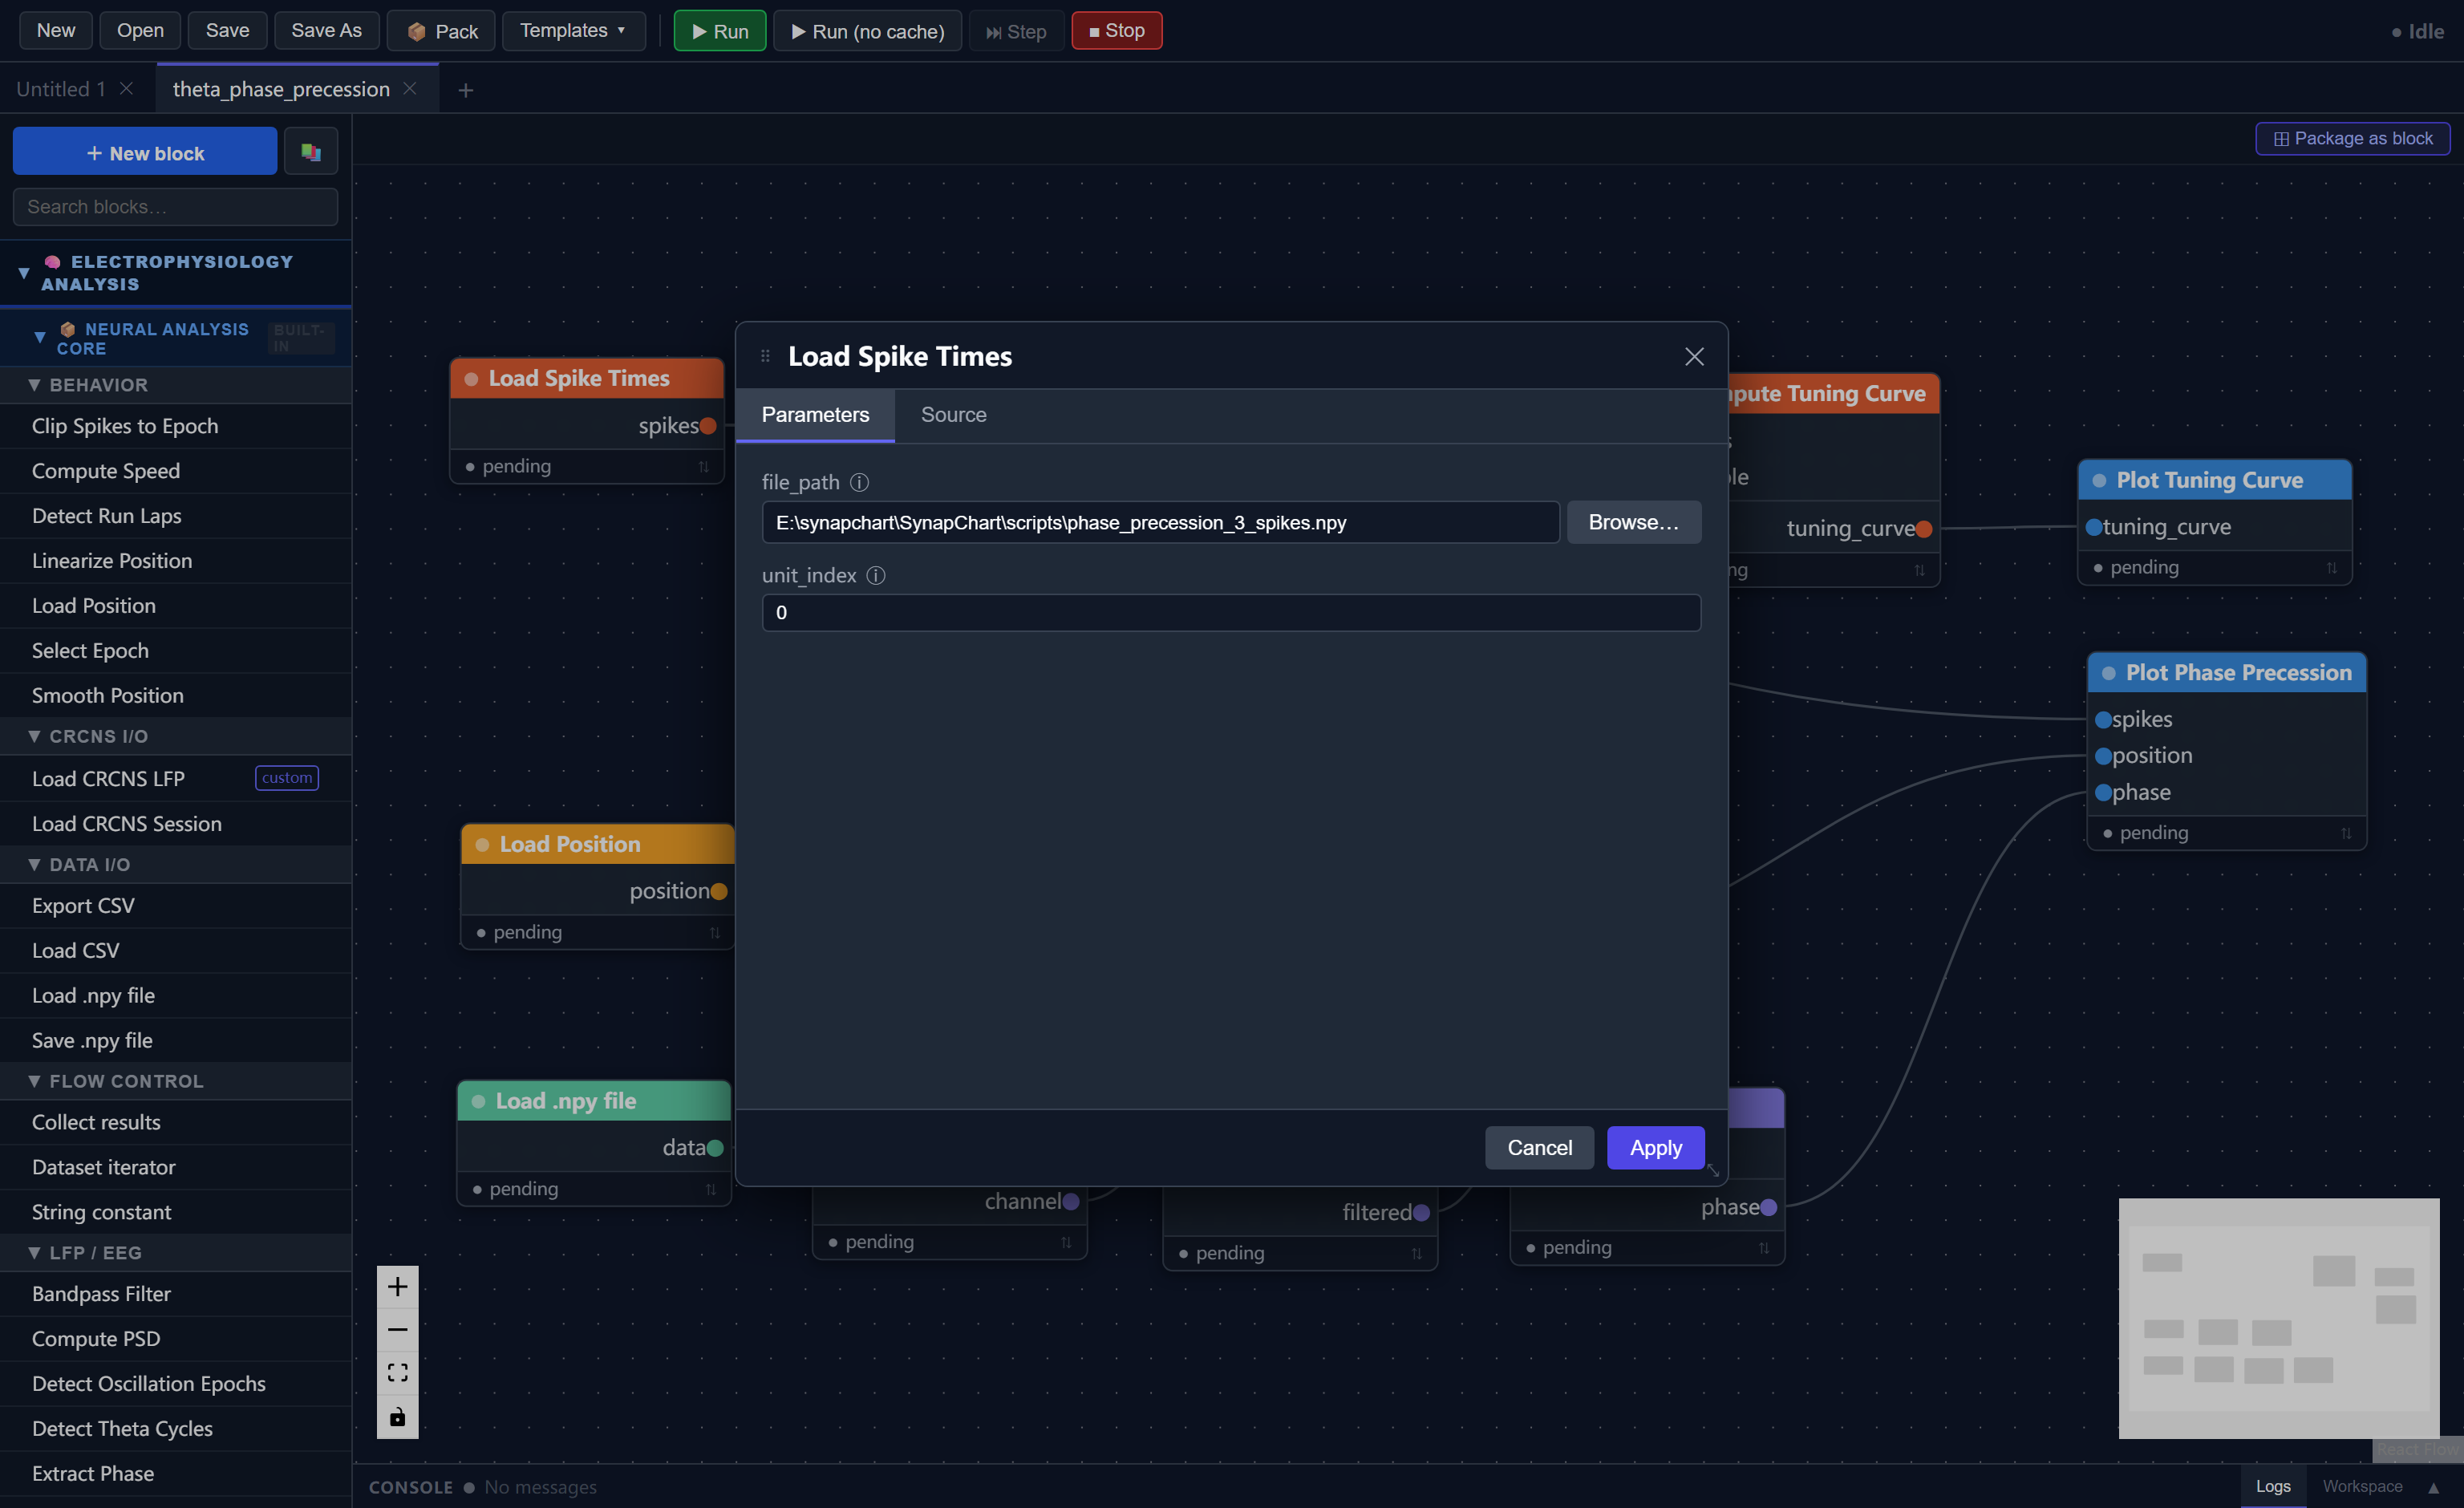The width and height of the screenshot is (2464, 1508).
Task: Collapse the Flow Control category
Action: (34, 1081)
